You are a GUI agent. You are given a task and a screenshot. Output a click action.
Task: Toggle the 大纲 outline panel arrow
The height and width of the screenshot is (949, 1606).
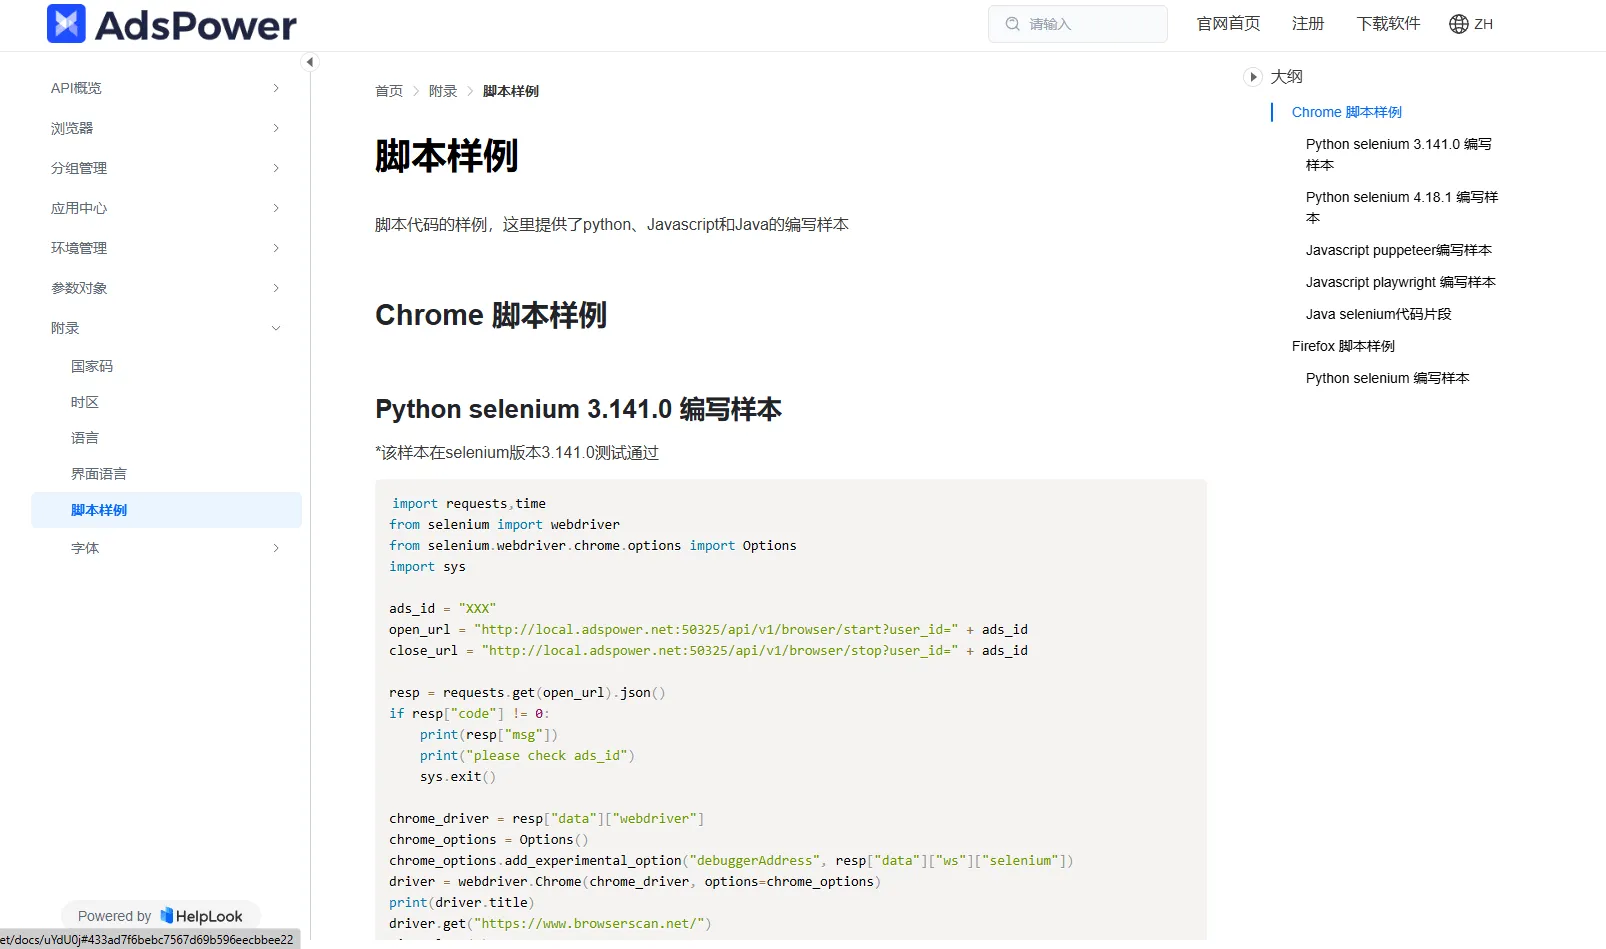[x=1252, y=77]
